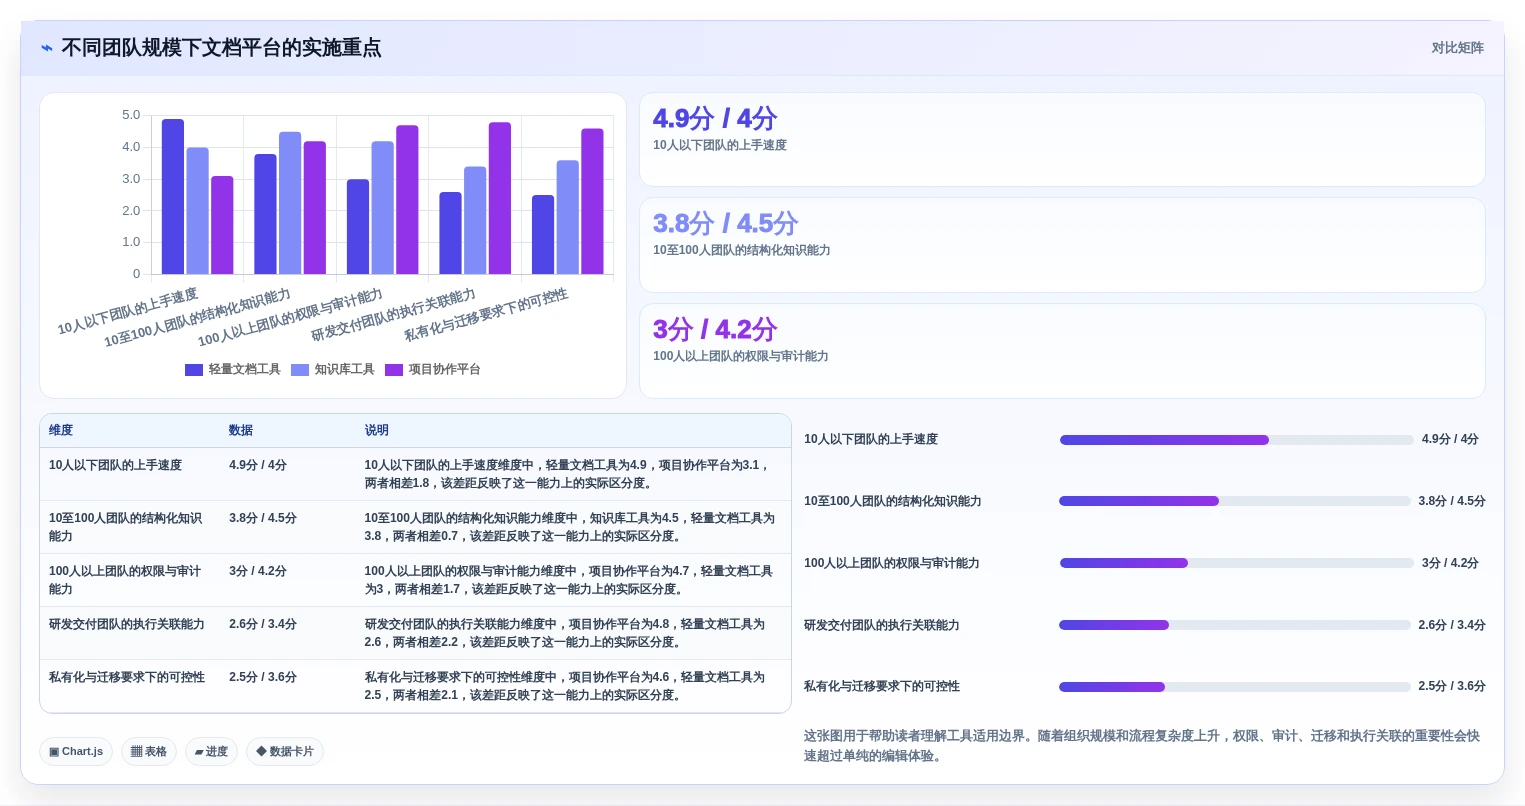Image resolution: width=1525 pixels, height=806 pixels.
Task: Click the 数据卡片 tag chip
Action: (285, 752)
